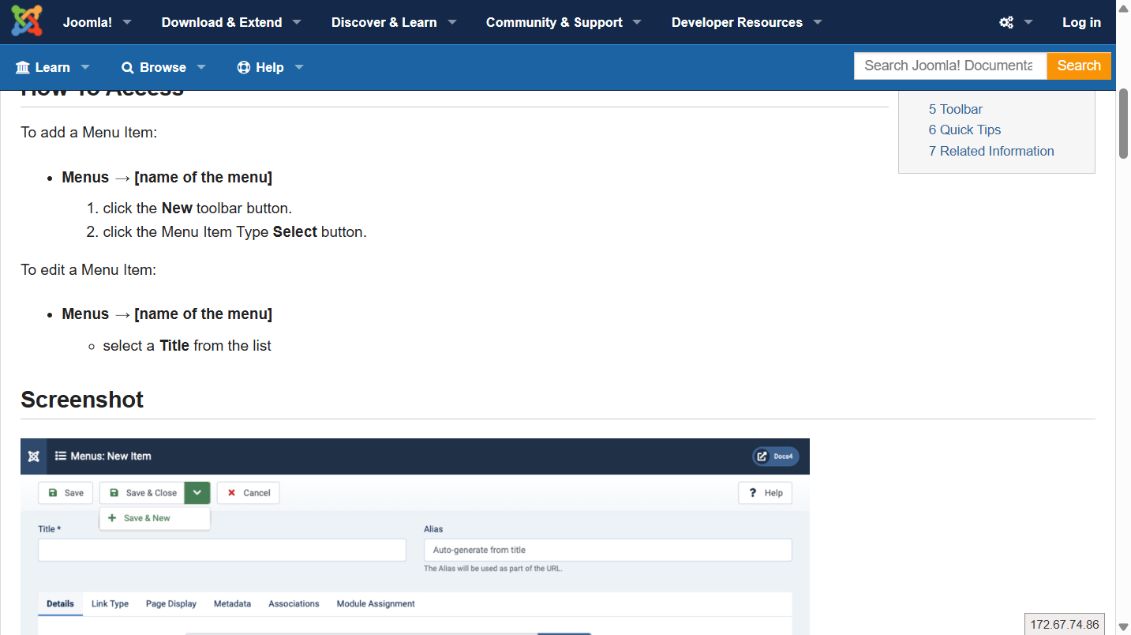Viewport: 1131px width, 635px height.
Task: Click the Log in link
Action: click(x=1081, y=22)
